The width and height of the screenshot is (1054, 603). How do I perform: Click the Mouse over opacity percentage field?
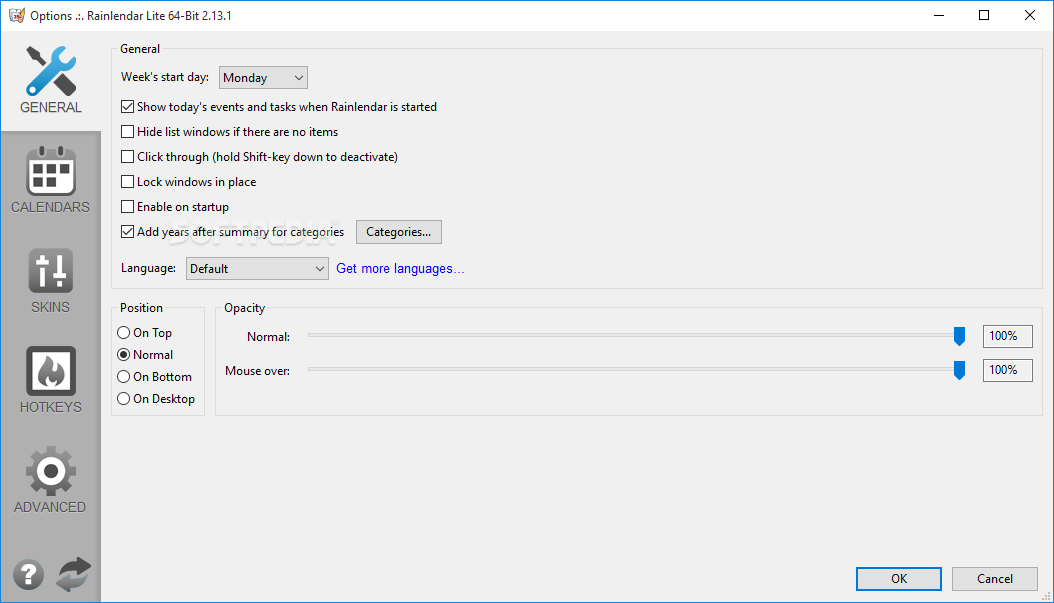1008,370
